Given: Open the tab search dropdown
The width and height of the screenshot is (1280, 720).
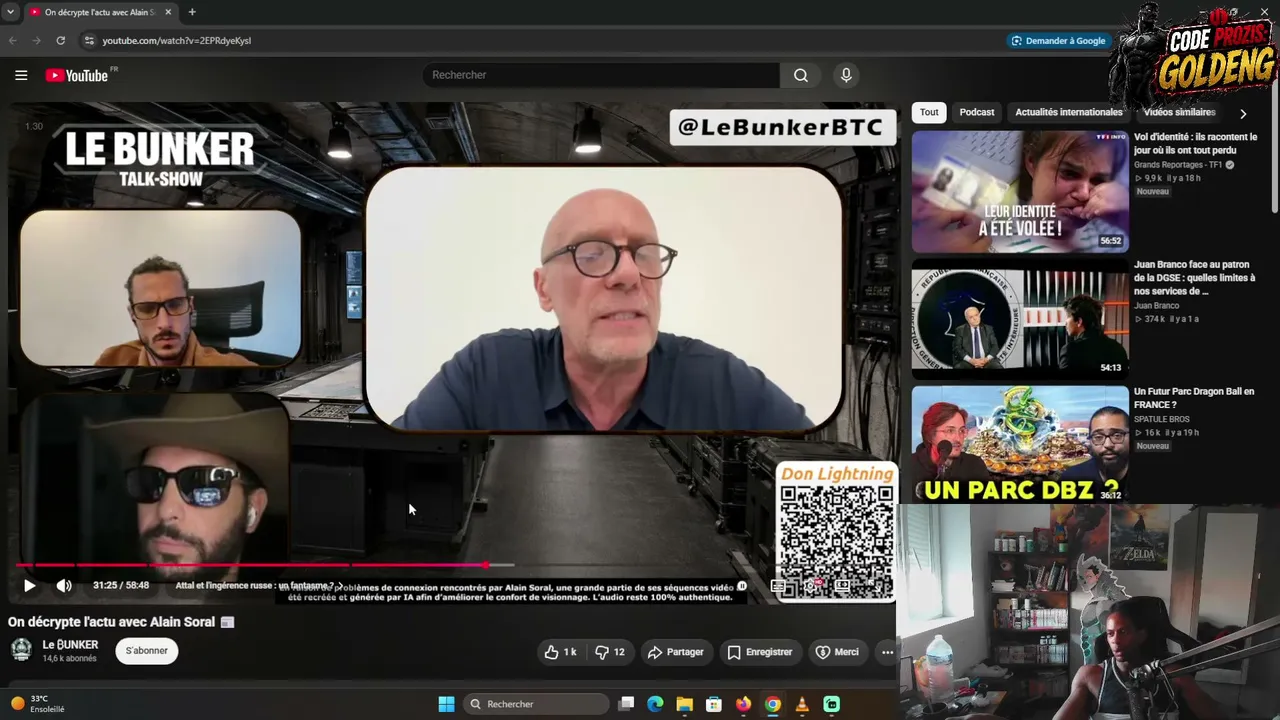Looking at the screenshot, I should pyautogui.click(x=9, y=12).
